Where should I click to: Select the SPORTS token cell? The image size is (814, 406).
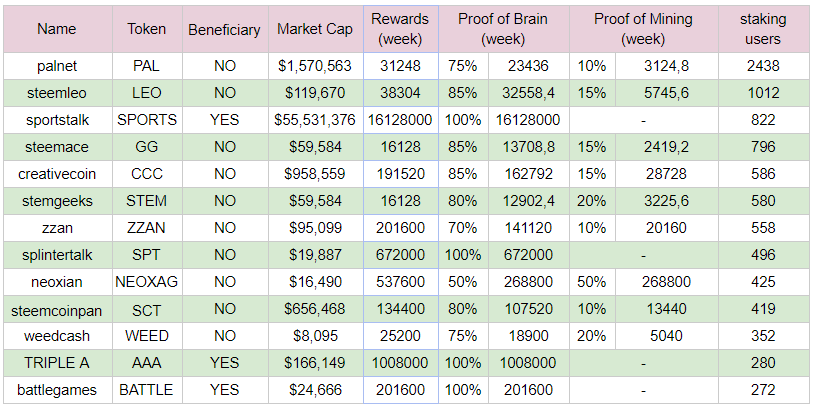tap(147, 120)
